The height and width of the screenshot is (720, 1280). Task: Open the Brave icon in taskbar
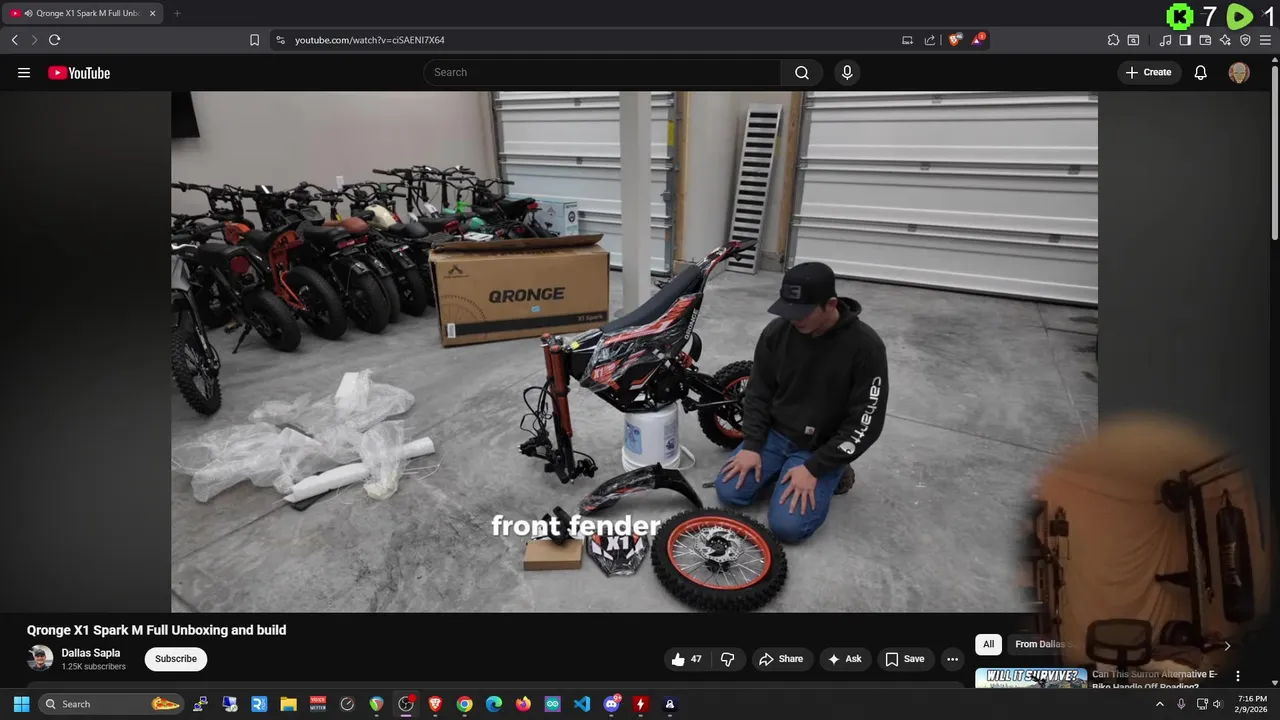pos(435,704)
